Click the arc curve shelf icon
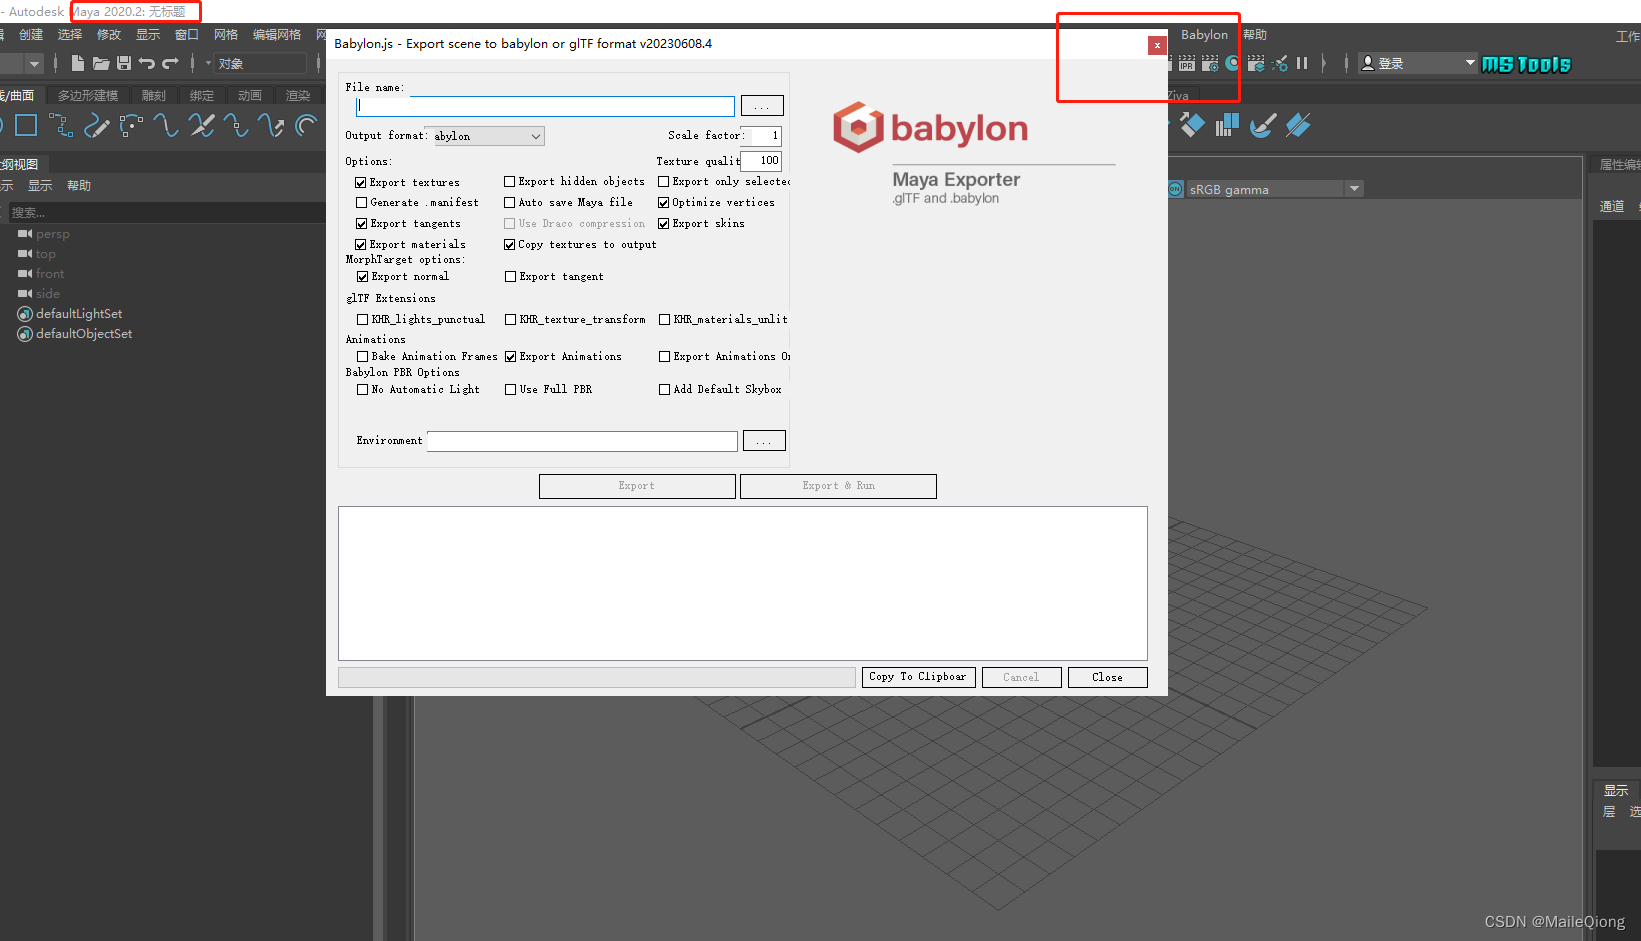Image resolution: width=1641 pixels, height=941 pixels. pyautogui.click(x=306, y=125)
